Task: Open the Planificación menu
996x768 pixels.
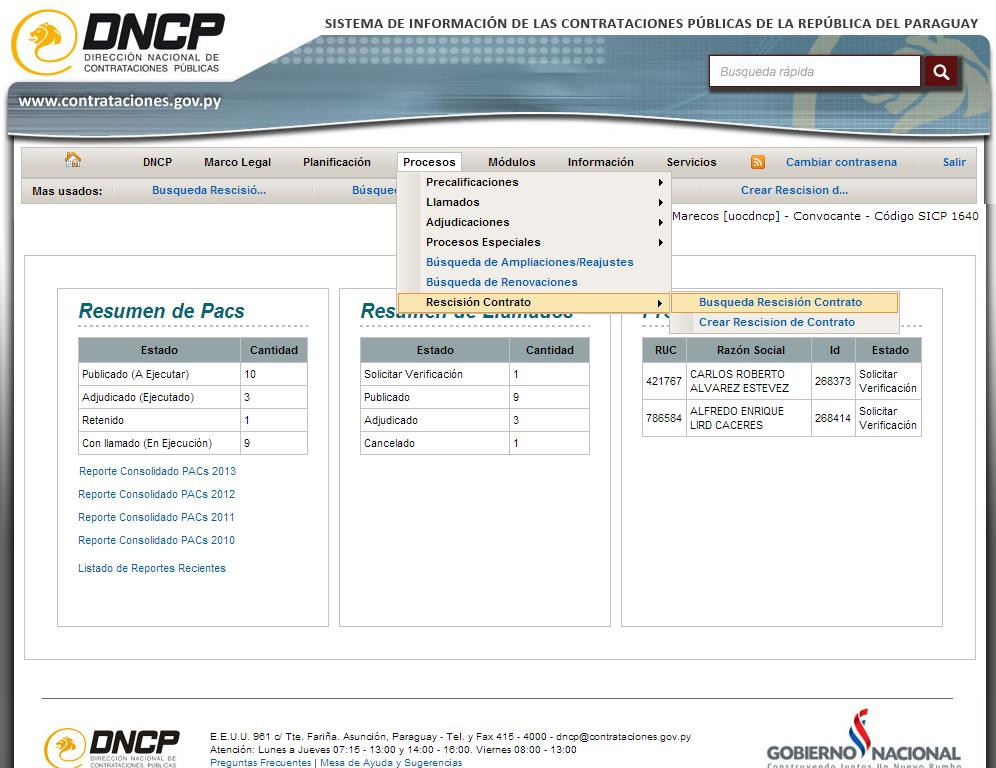Action: click(x=337, y=162)
